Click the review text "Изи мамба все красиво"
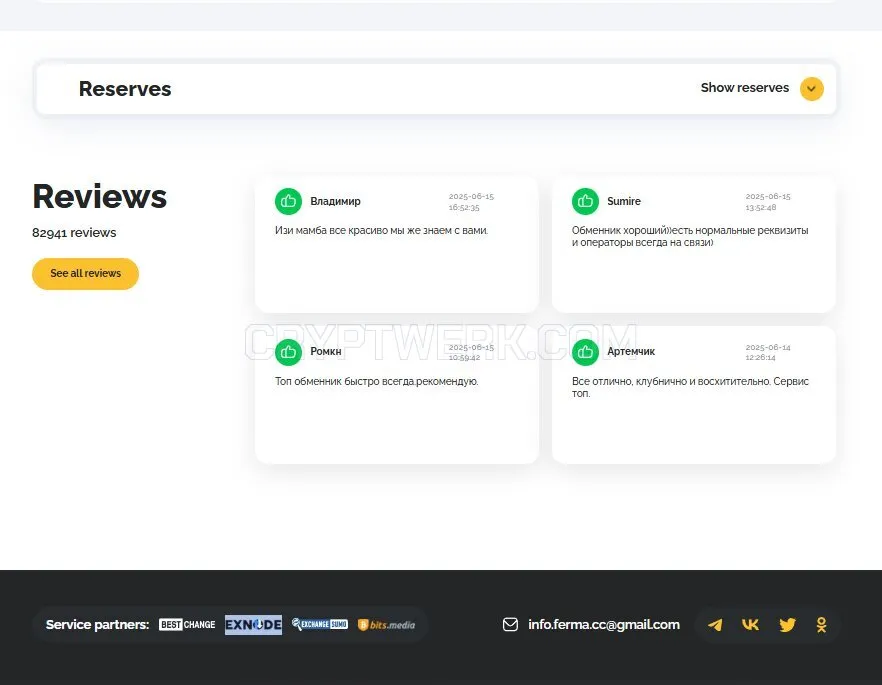The width and height of the screenshot is (882, 685). click(x=381, y=231)
